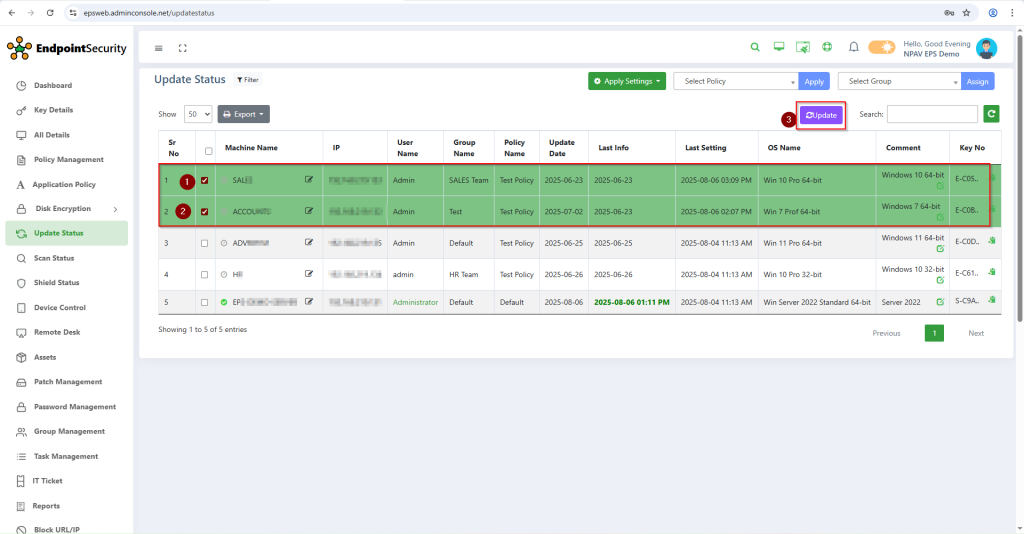Go to Scan Status in the sidebar

tap(55, 258)
